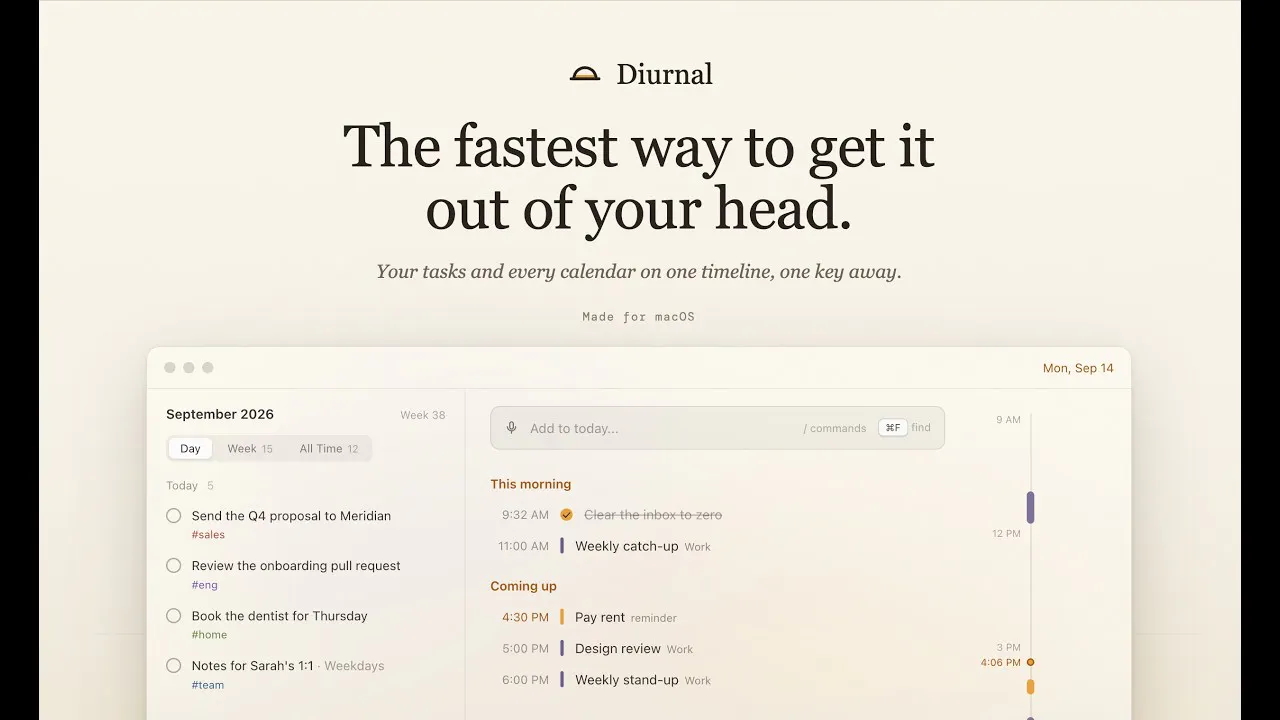Screen dimensions: 1280x720
Task: Click the 11:00 AM time label
Action: 524,546
